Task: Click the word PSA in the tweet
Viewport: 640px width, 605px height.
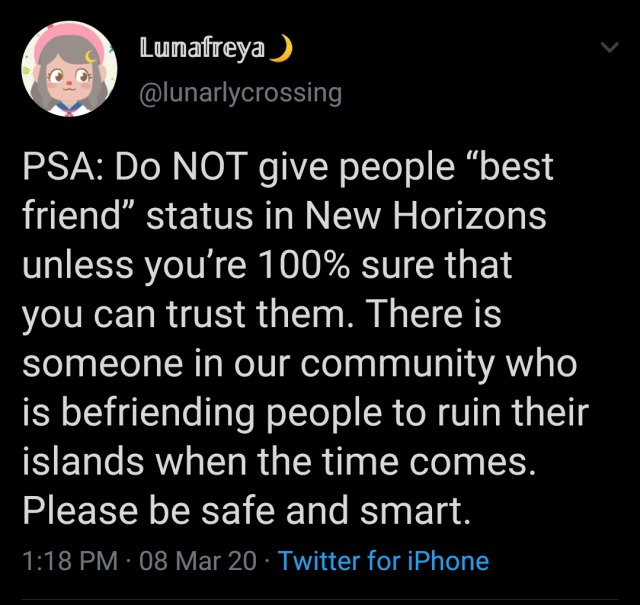Action: tap(60, 170)
